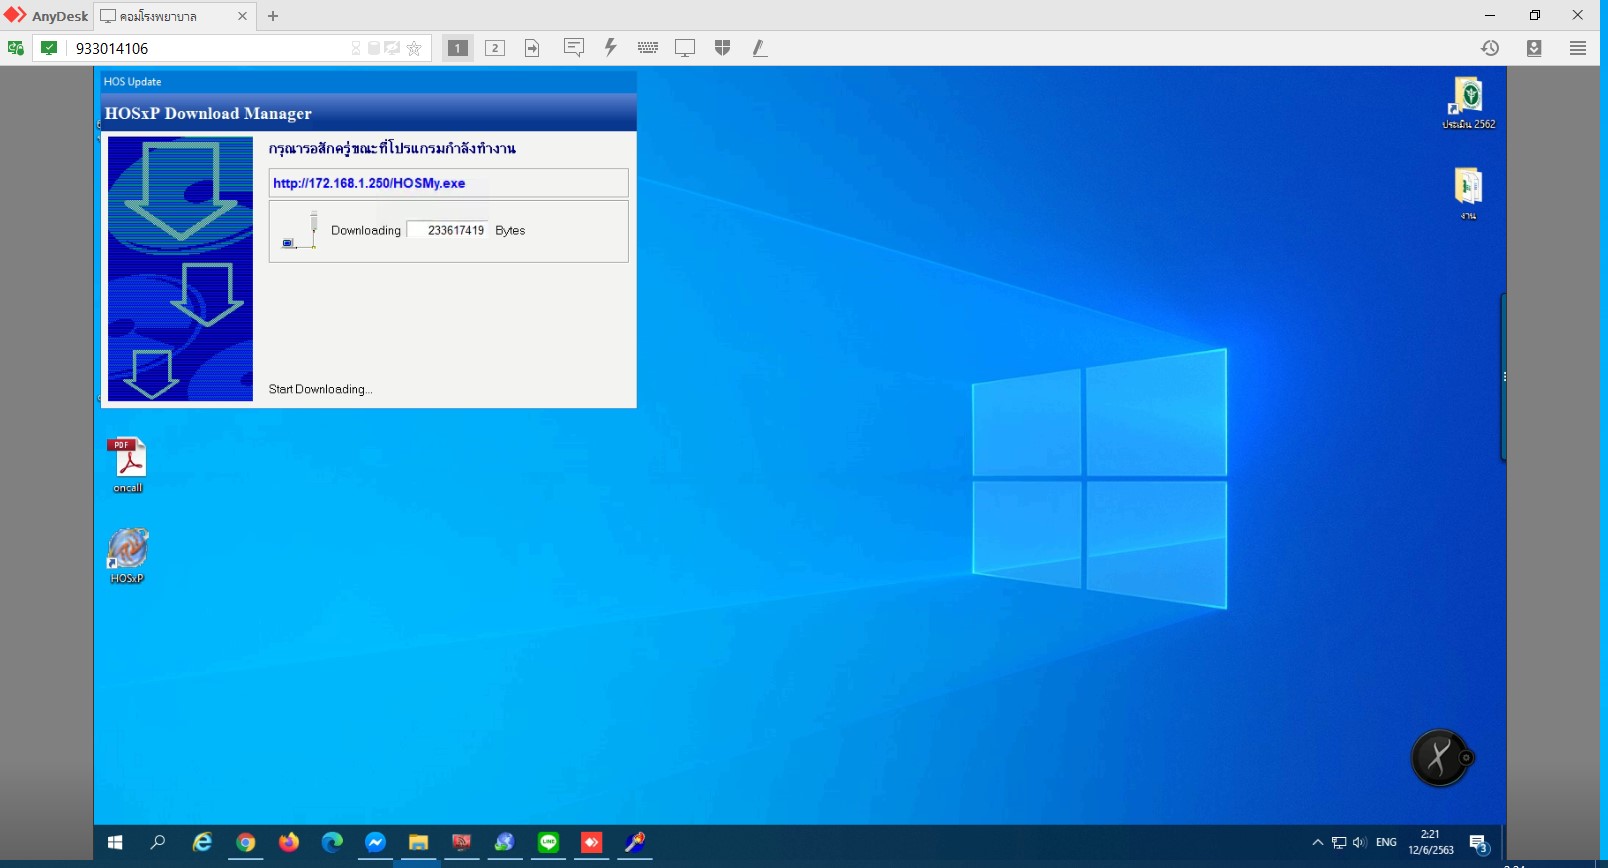This screenshot has height=868, width=1608.
Task: Add address to favorites star icon
Action: pos(414,48)
